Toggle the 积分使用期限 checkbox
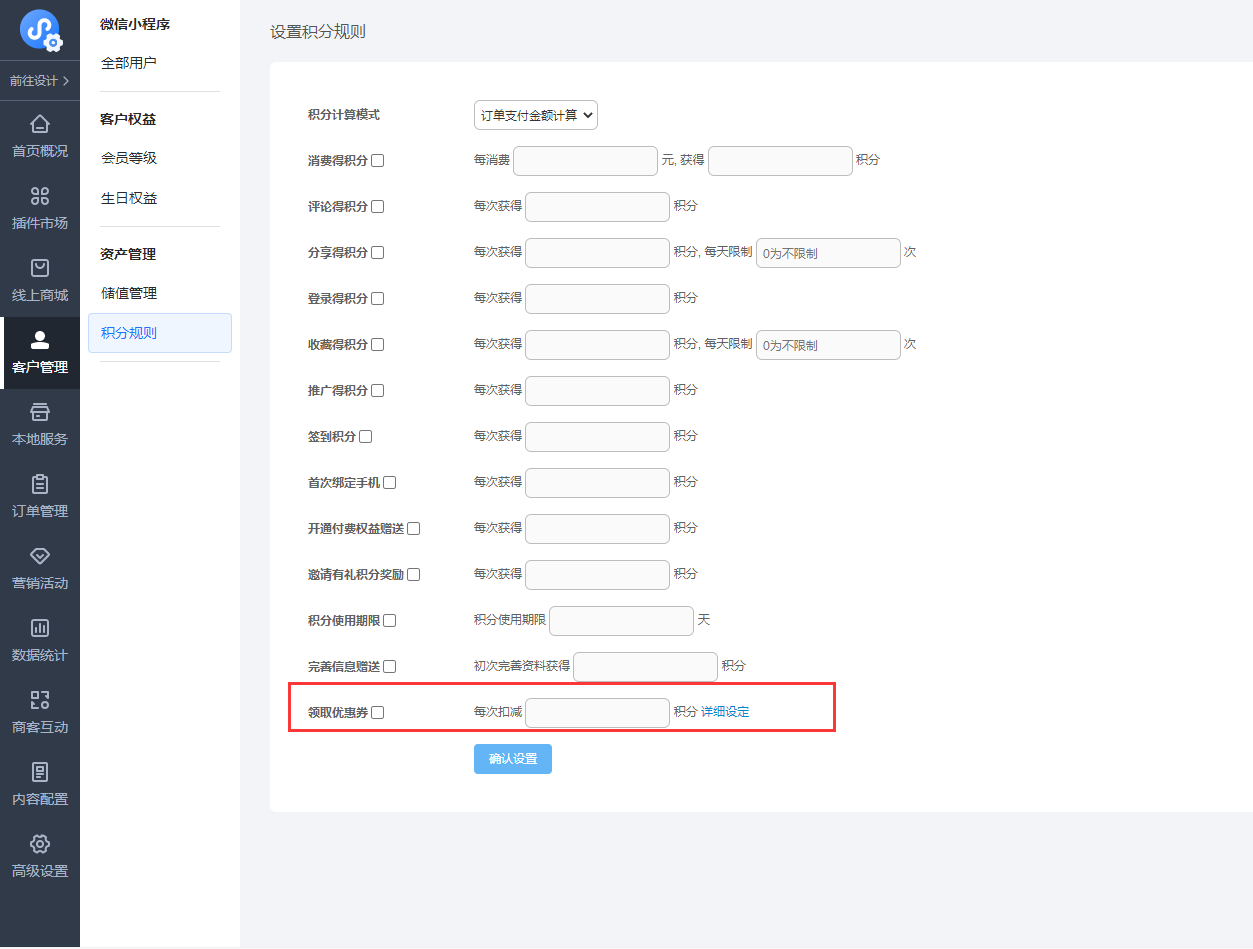This screenshot has width=1253, height=949. (390, 621)
